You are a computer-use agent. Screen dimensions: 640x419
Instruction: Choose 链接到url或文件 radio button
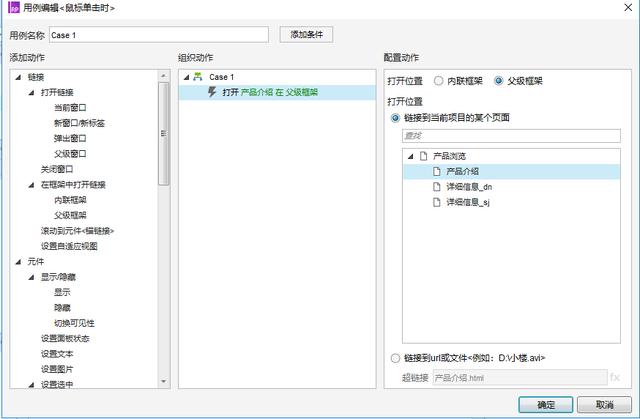(x=395, y=358)
